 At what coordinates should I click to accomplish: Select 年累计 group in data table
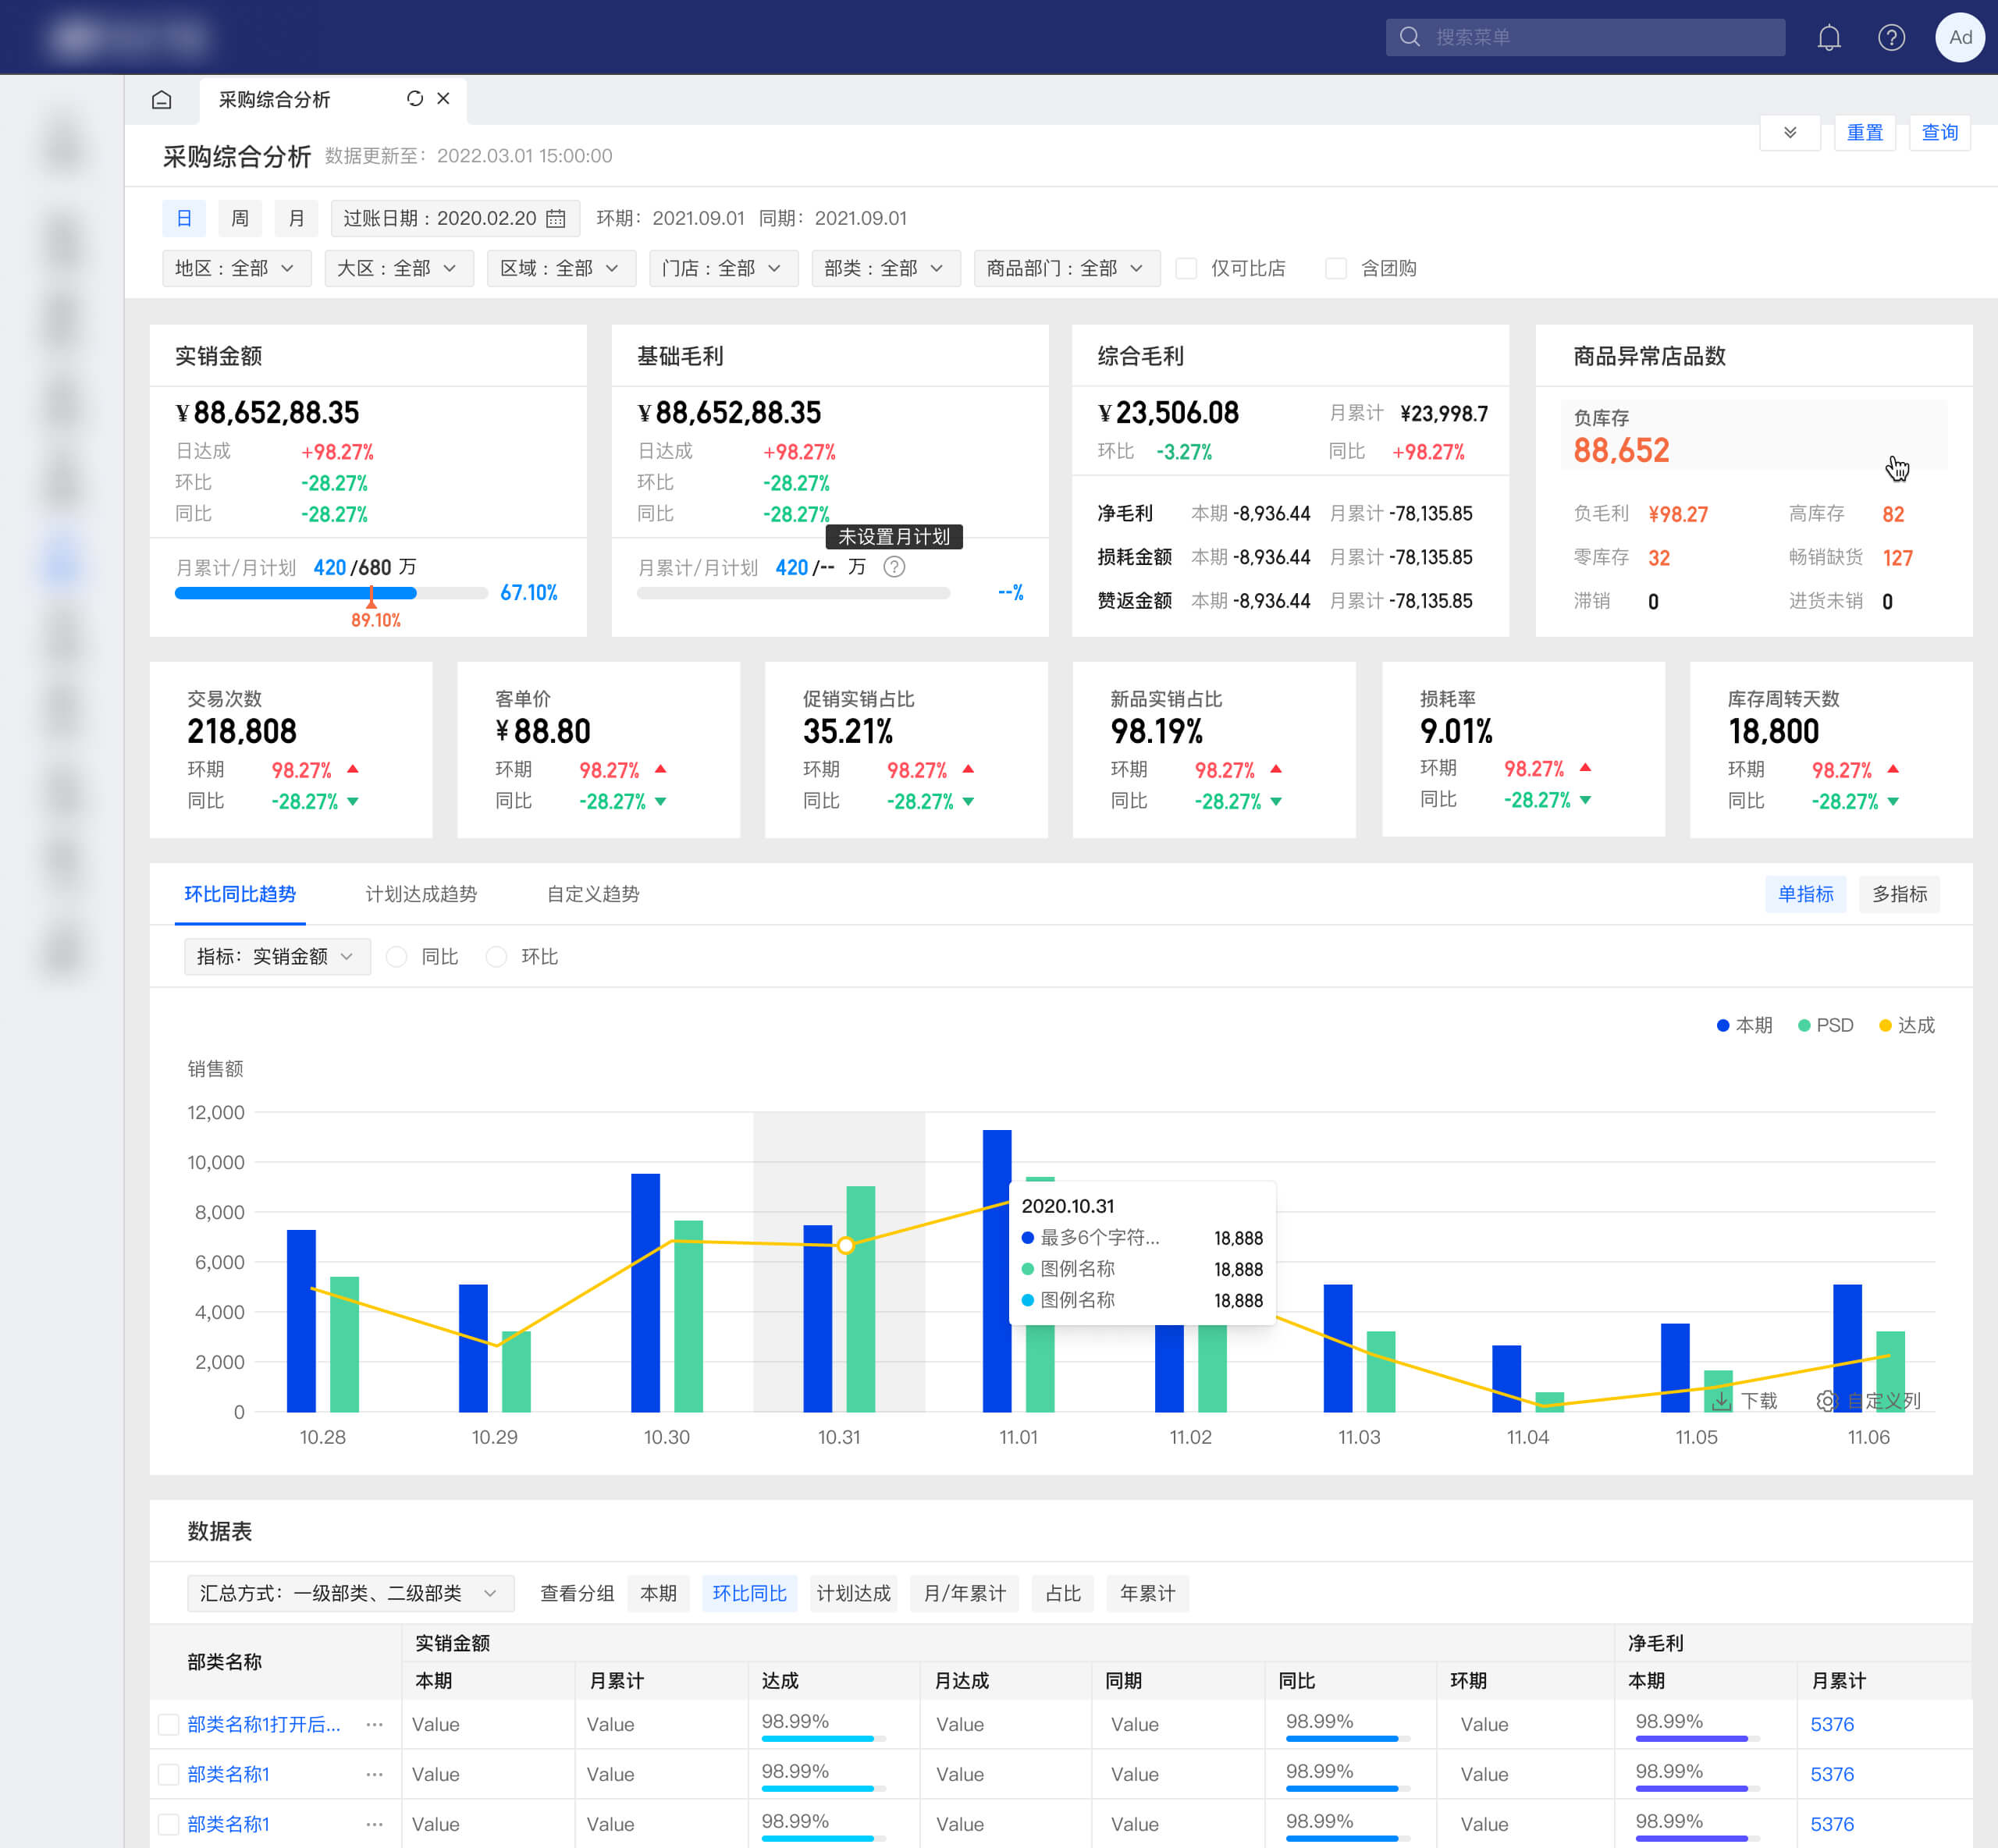pyautogui.click(x=1147, y=1593)
